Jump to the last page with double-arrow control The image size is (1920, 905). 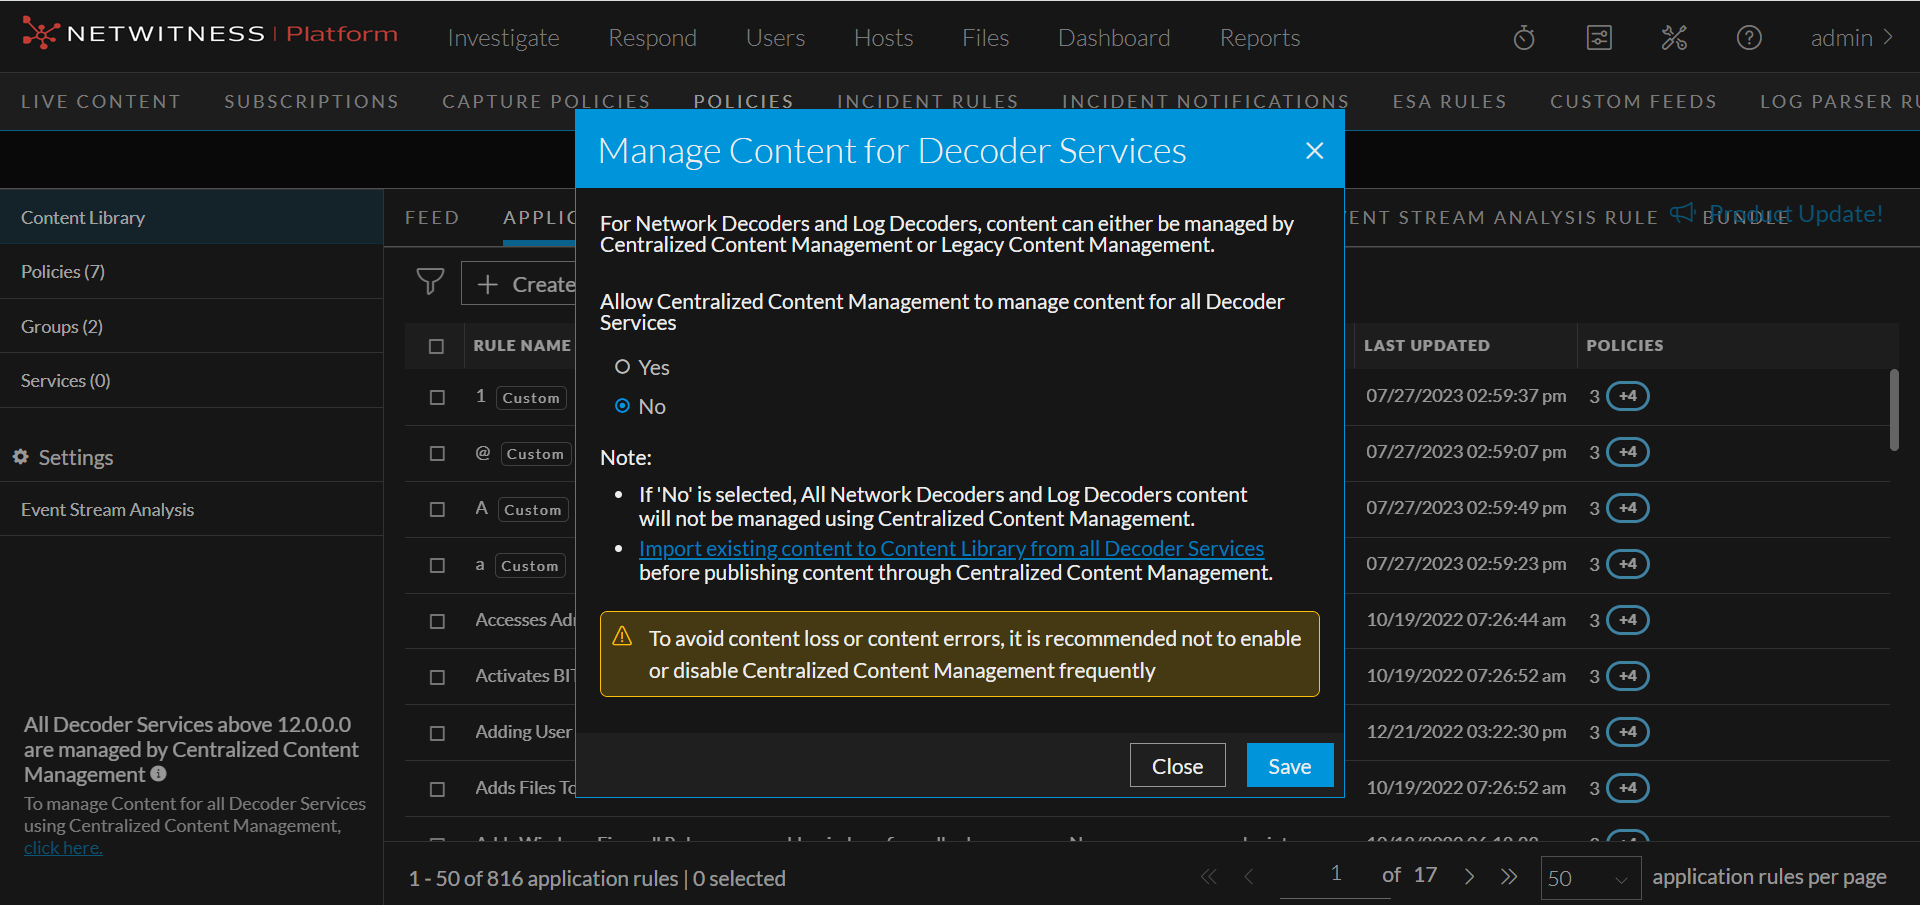pos(1510,876)
